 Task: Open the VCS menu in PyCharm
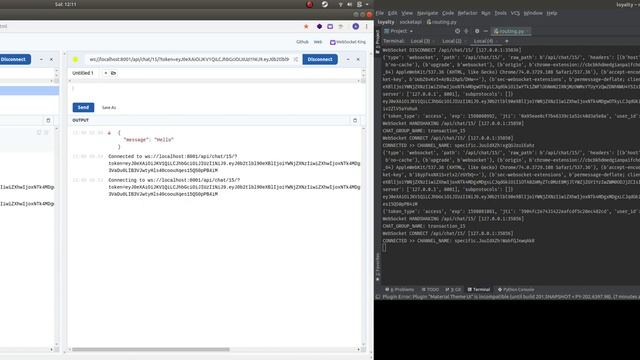(x=515, y=13)
